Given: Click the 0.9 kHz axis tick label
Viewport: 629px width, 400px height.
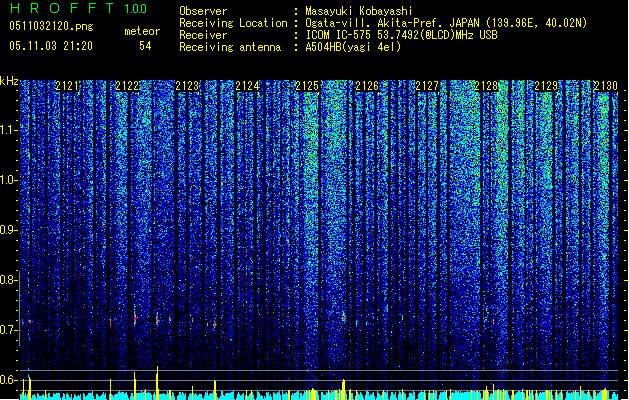Looking at the screenshot, I should click(9, 230).
